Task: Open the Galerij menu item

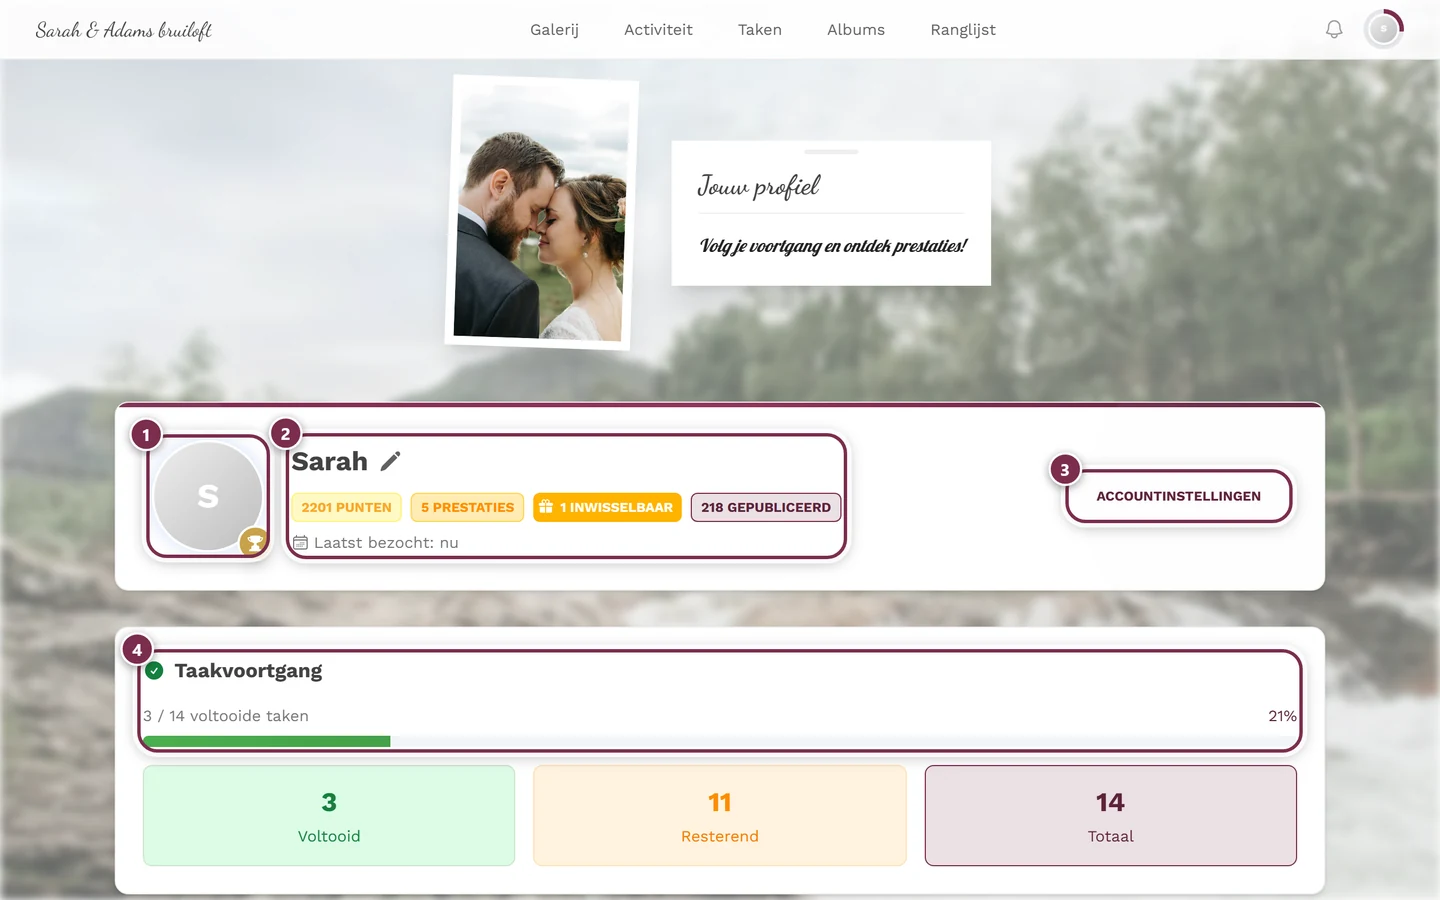Action: 554,30
